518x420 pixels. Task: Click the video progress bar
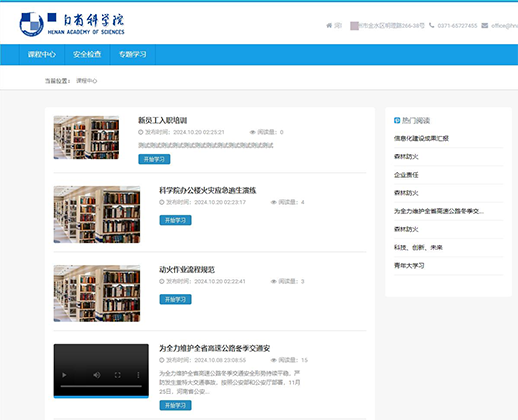coord(101,386)
